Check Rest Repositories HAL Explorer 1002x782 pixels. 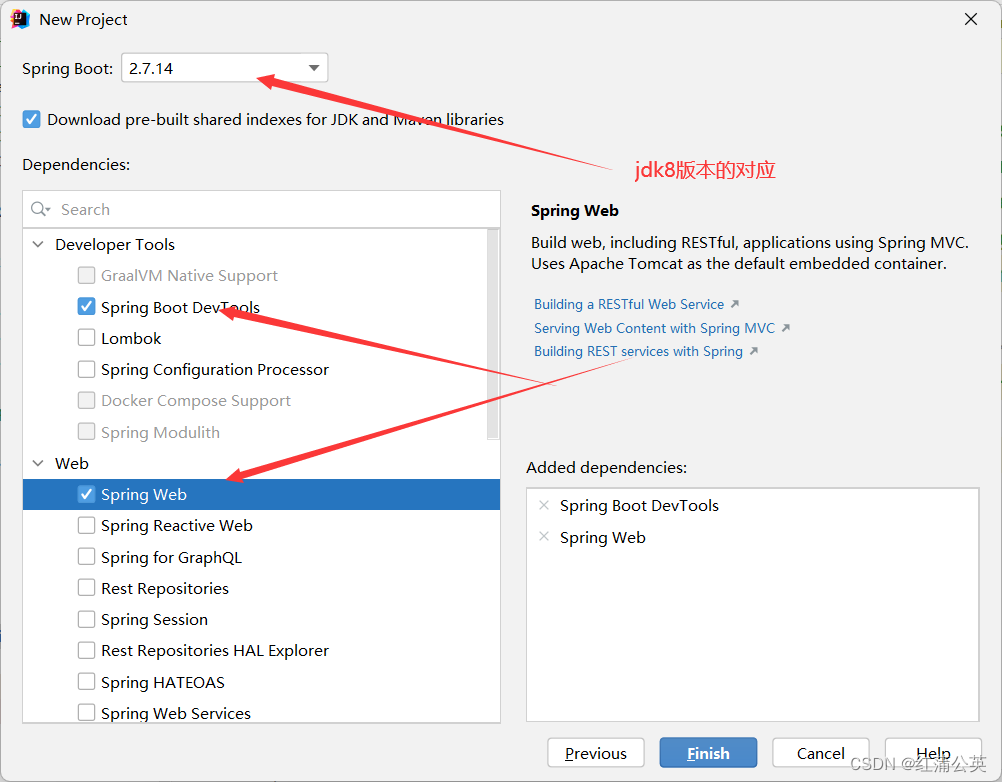click(86, 650)
